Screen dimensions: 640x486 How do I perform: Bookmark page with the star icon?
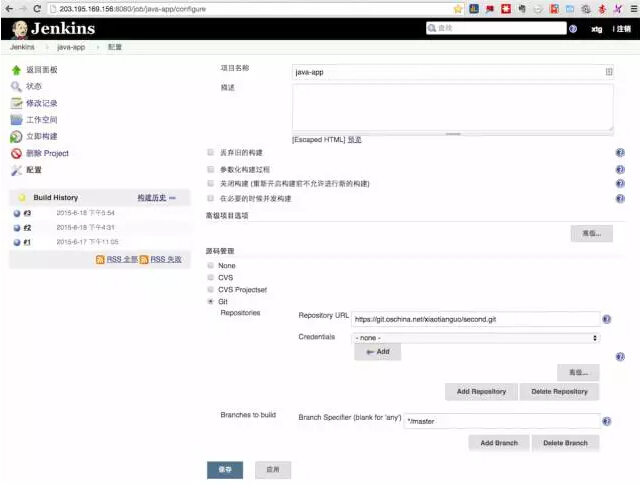(458, 9)
